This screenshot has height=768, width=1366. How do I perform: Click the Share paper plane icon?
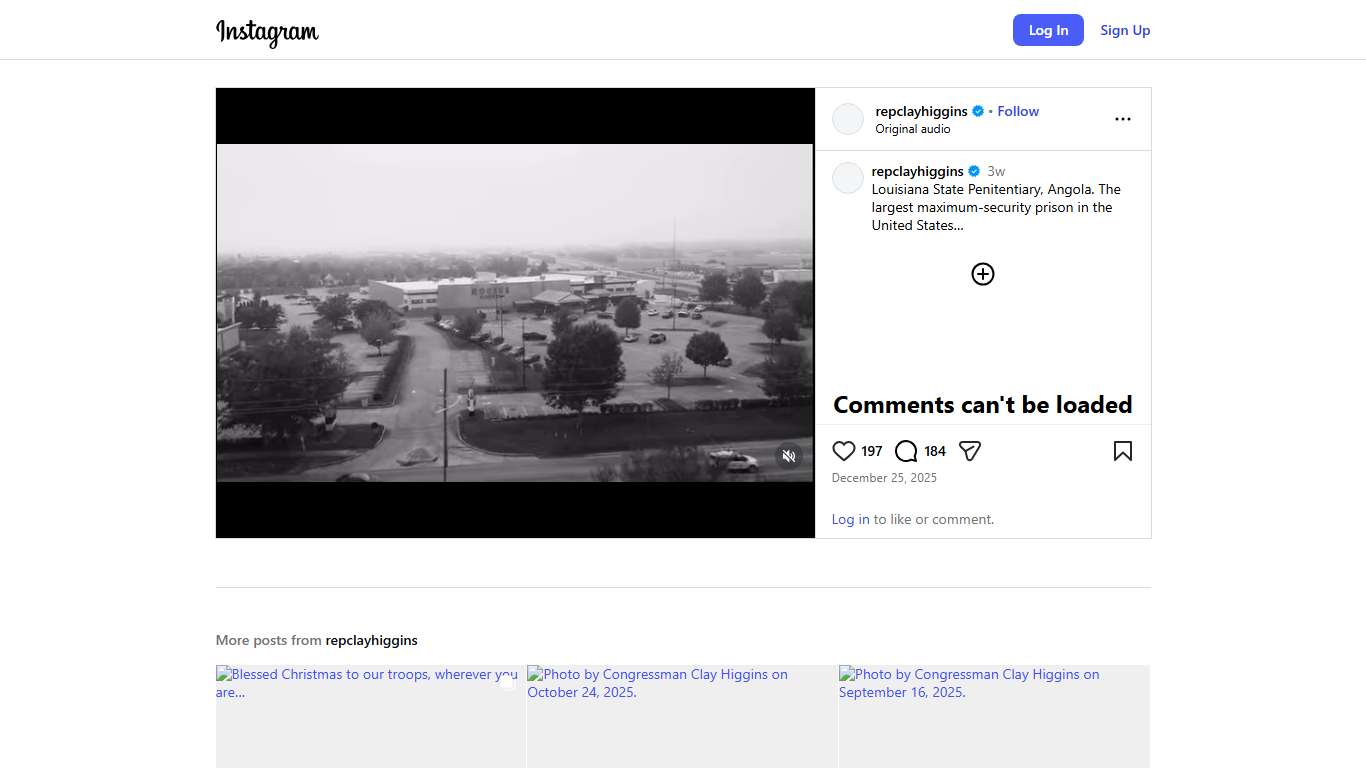click(969, 451)
